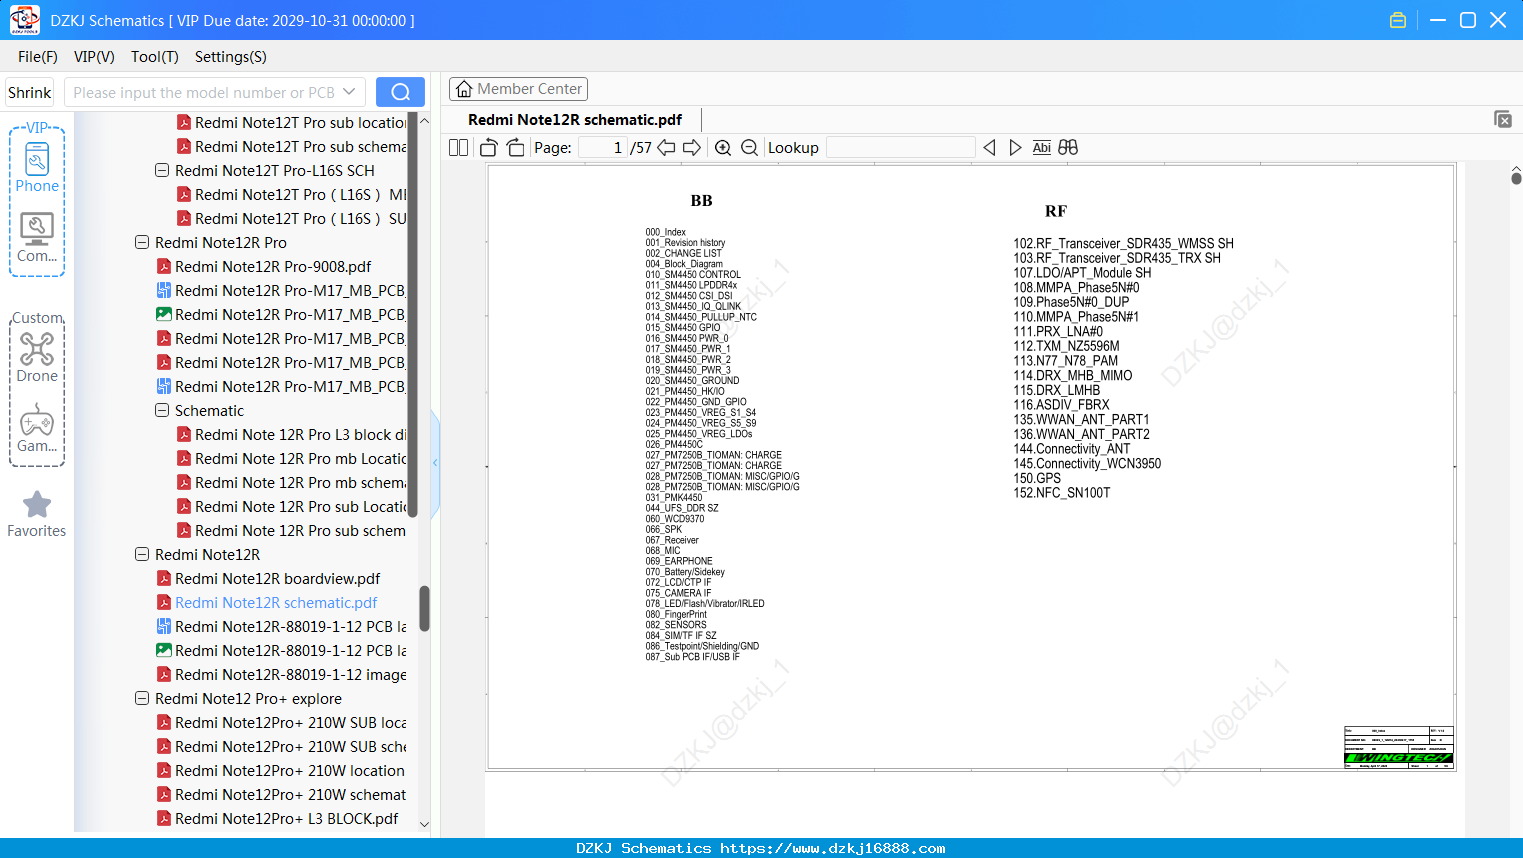The height and width of the screenshot is (858, 1523).
Task: Open the model number dropdown arrow
Action: [349, 92]
